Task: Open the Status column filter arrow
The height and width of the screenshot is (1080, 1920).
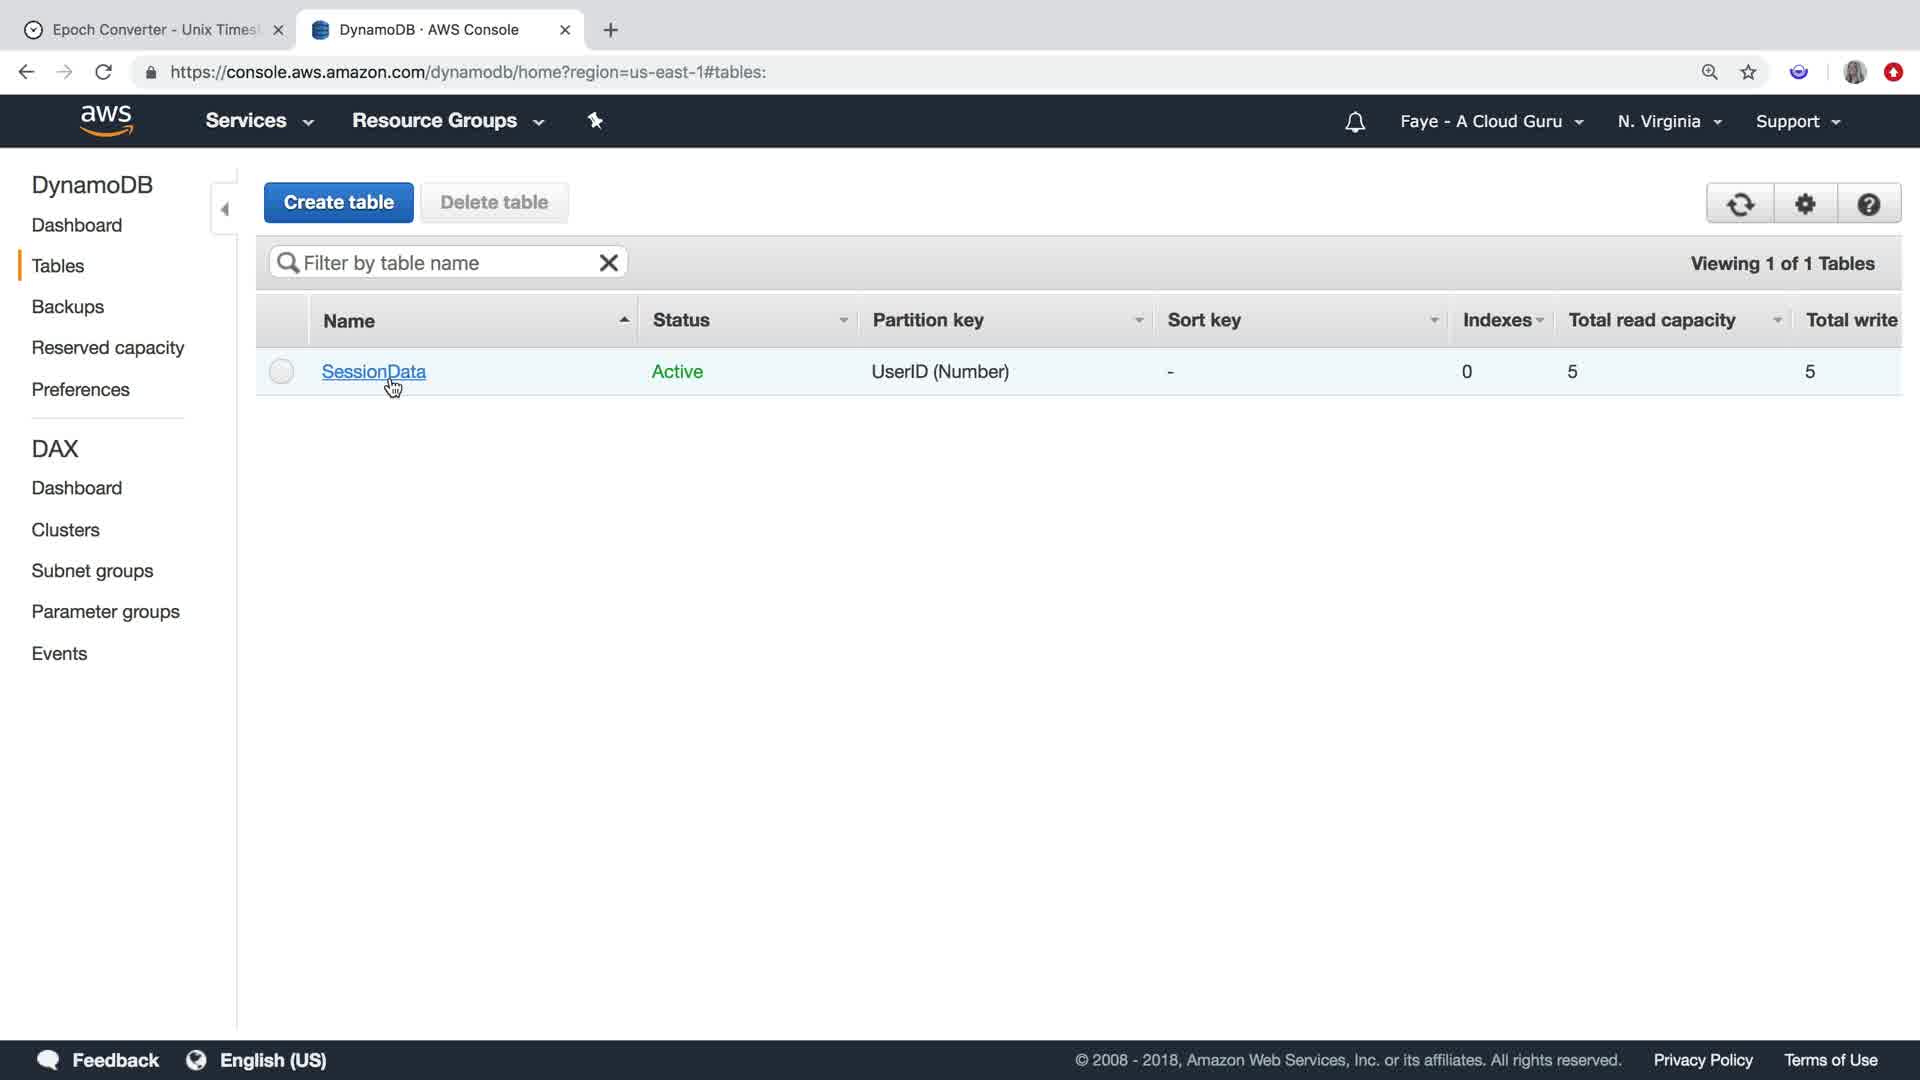Action: point(843,321)
